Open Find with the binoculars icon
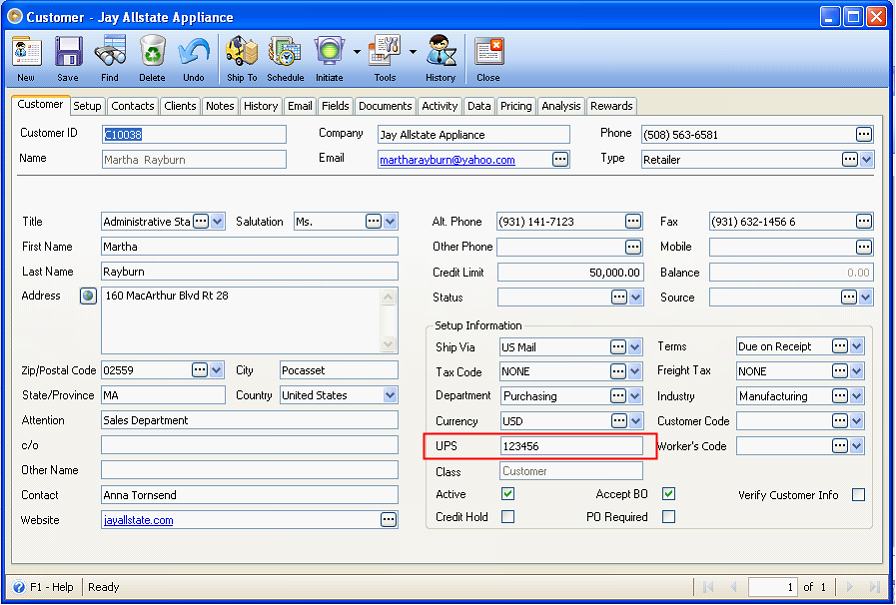896x605 pixels. click(x=110, y=52)
